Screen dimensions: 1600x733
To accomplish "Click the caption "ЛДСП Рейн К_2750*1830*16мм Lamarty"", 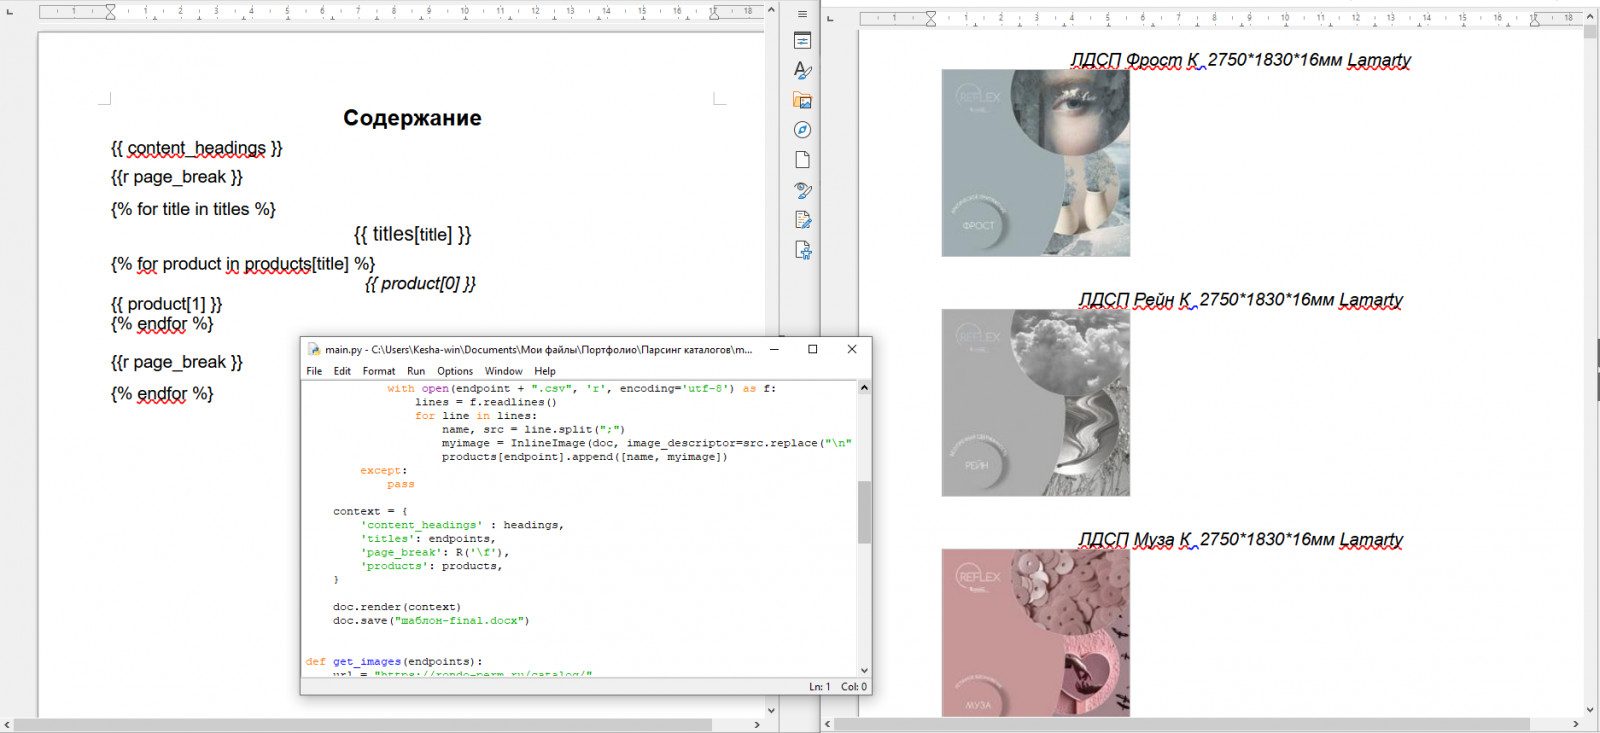I will [x=1240, y=300].
